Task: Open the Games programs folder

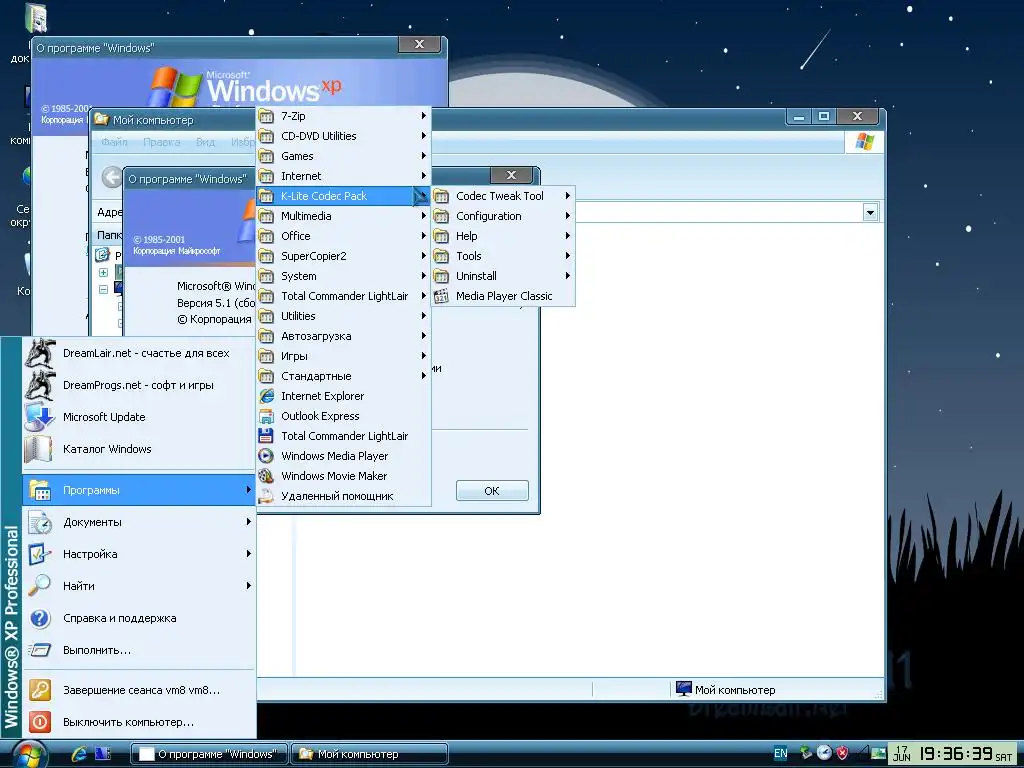Action: 344,156
